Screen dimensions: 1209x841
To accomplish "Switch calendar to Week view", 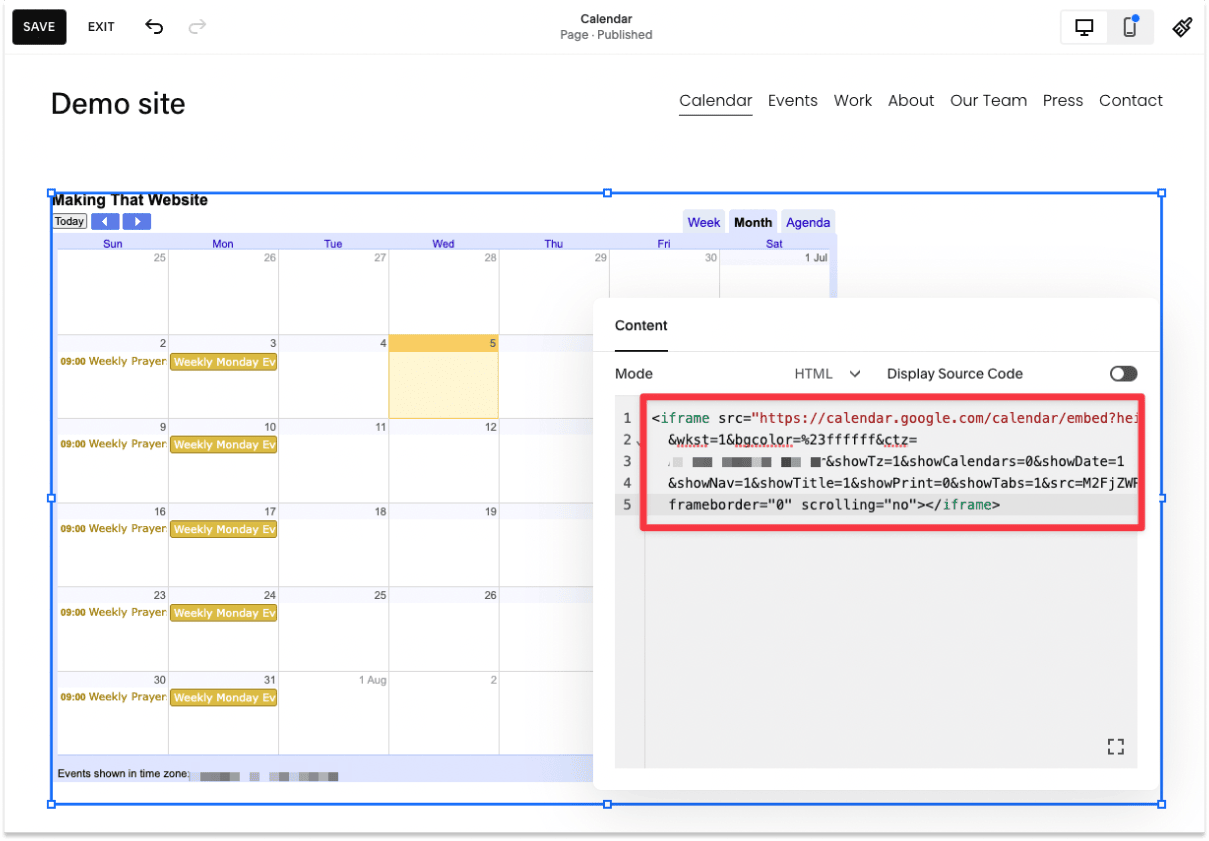I will [703, 221].
